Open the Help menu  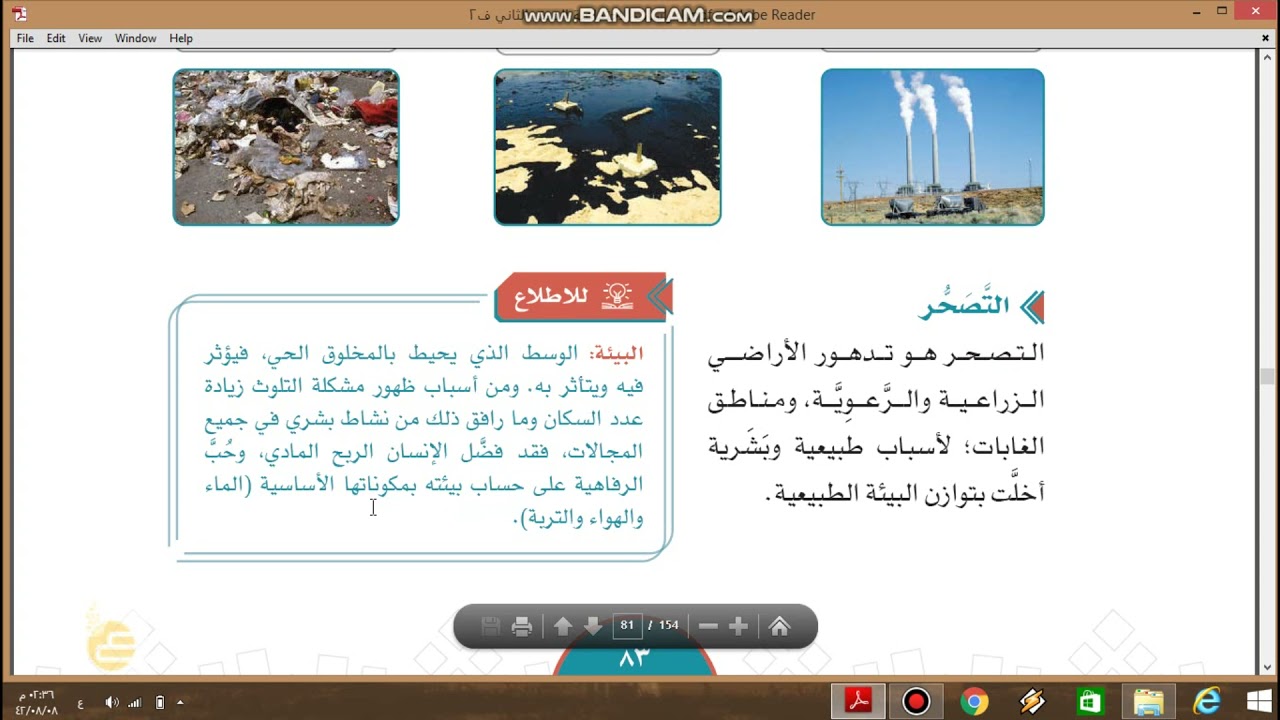(181, 38)
